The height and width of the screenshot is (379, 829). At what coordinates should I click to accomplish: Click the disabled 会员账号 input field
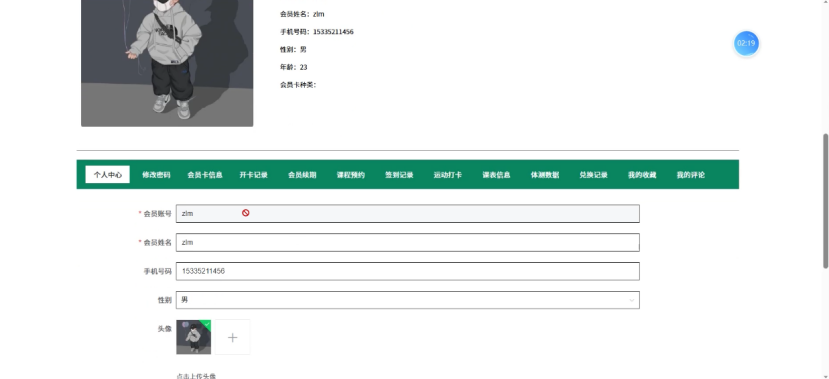(408, 214)
